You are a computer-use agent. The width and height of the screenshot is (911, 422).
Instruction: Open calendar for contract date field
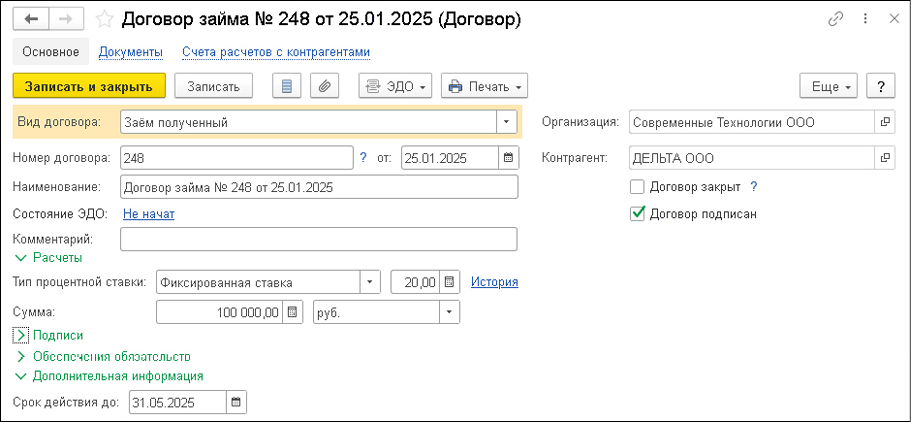point(509,157)
